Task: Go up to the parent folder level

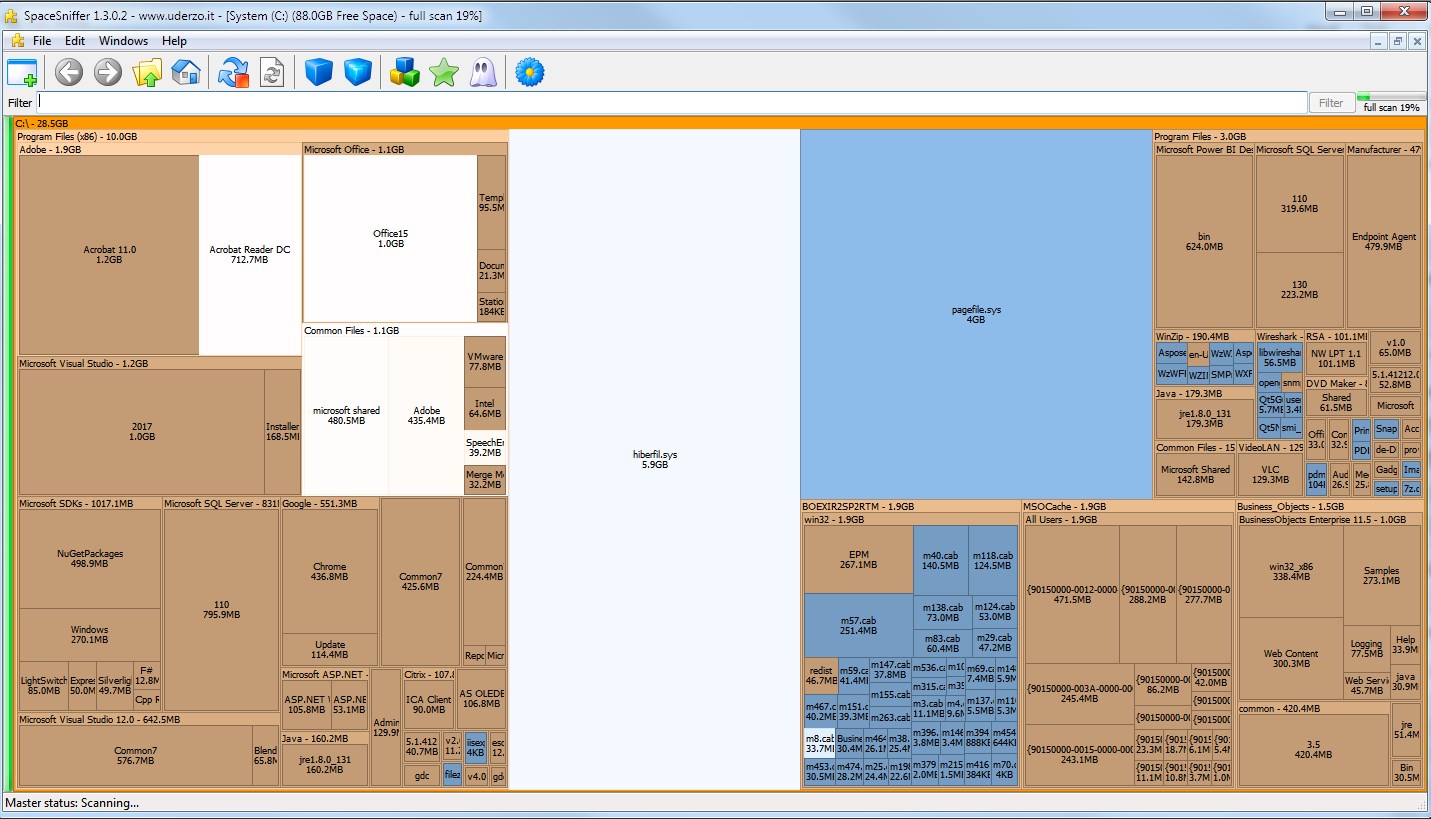Action: (x=147, y=72)
